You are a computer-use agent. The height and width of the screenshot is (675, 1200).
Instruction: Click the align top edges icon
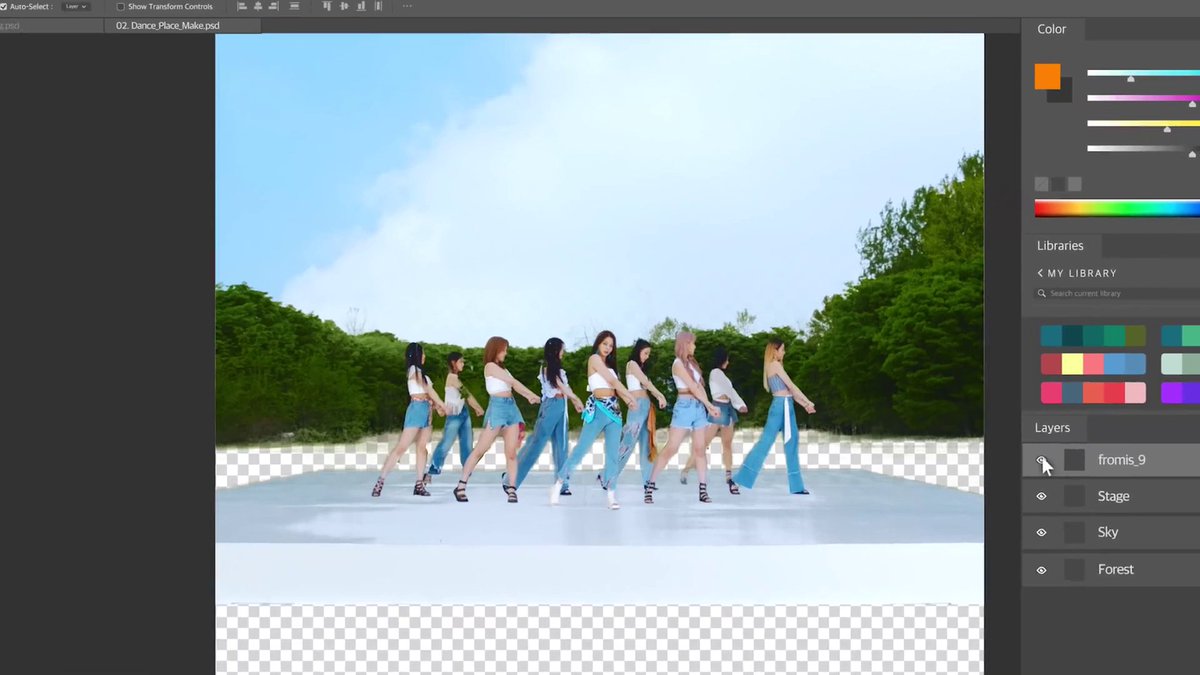(x=327, y=6)
